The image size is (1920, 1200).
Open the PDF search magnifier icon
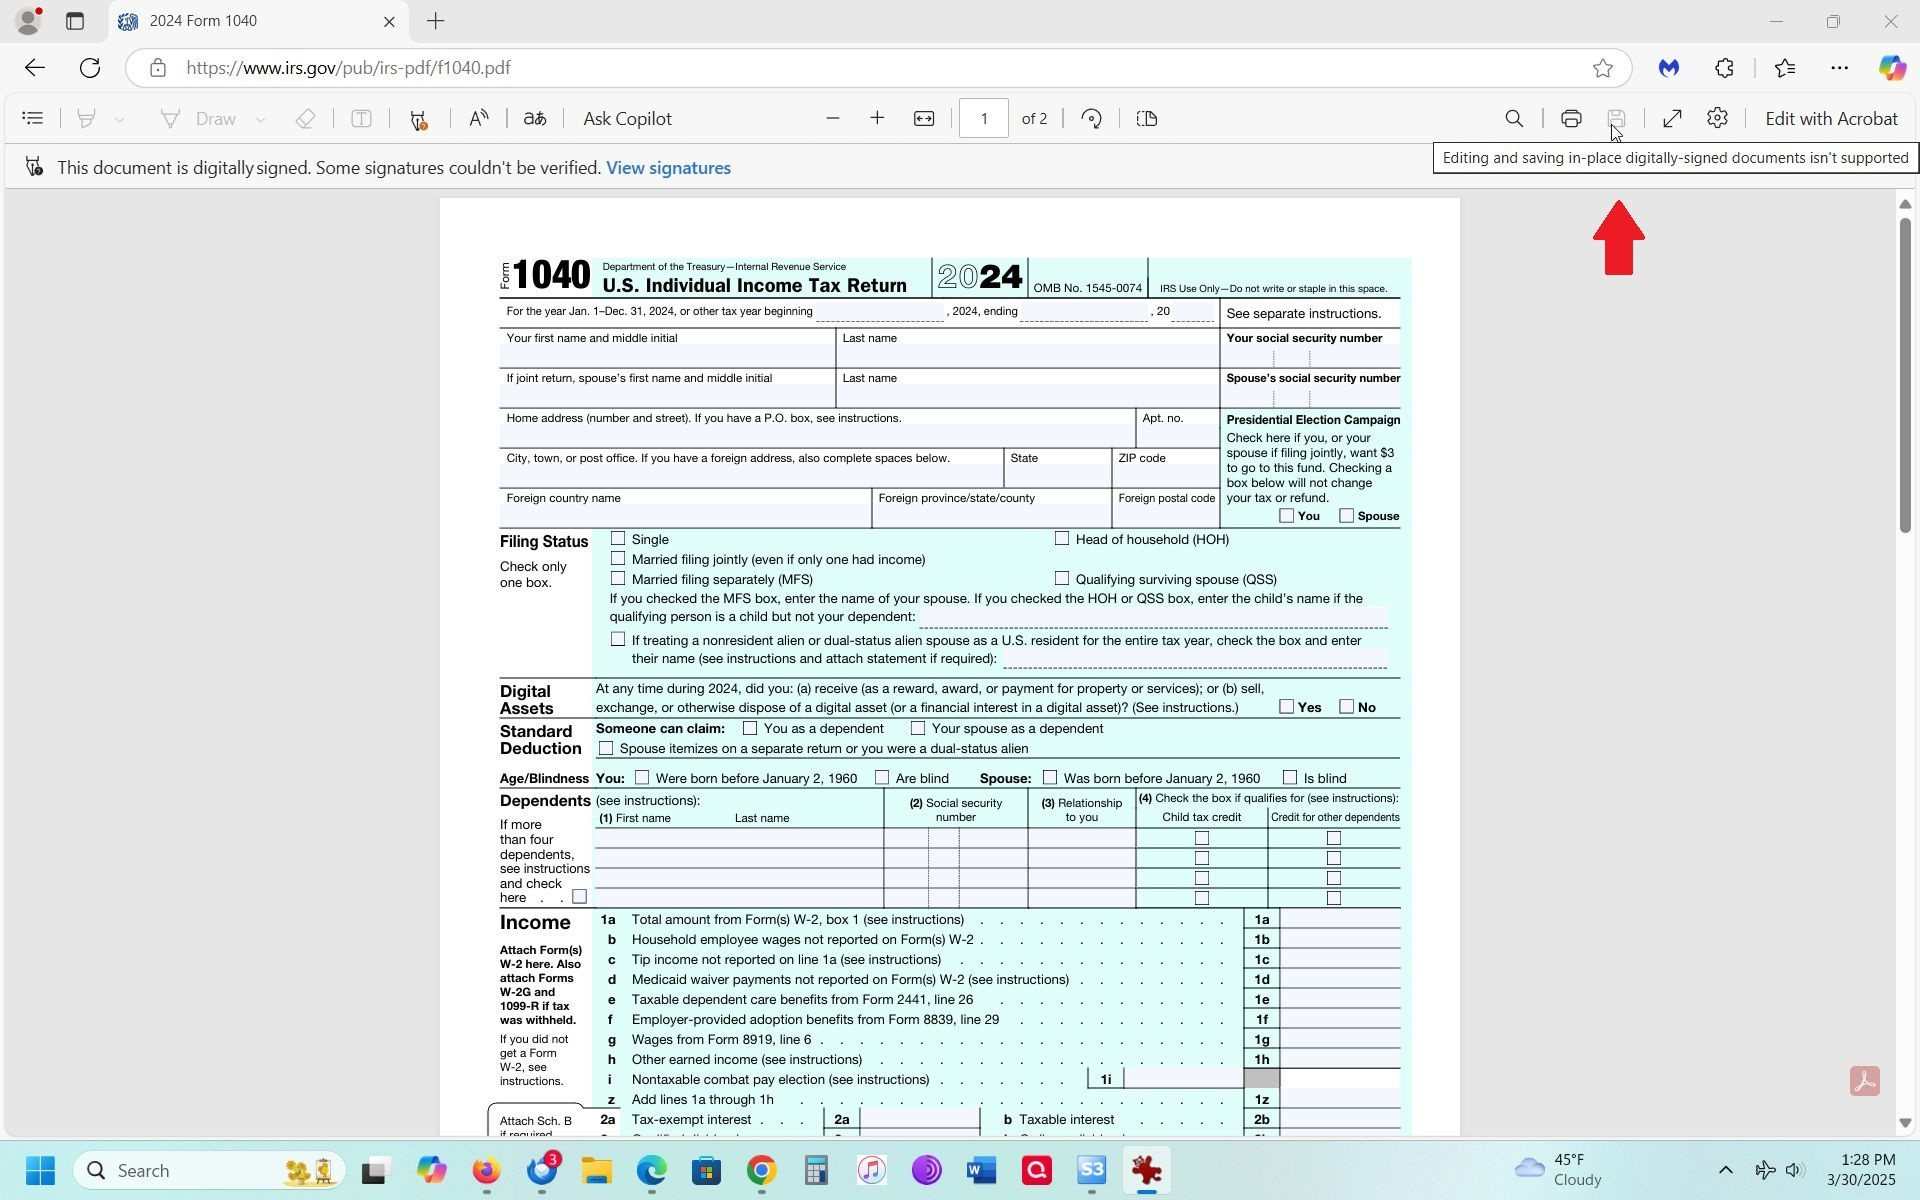point(1514,119)
